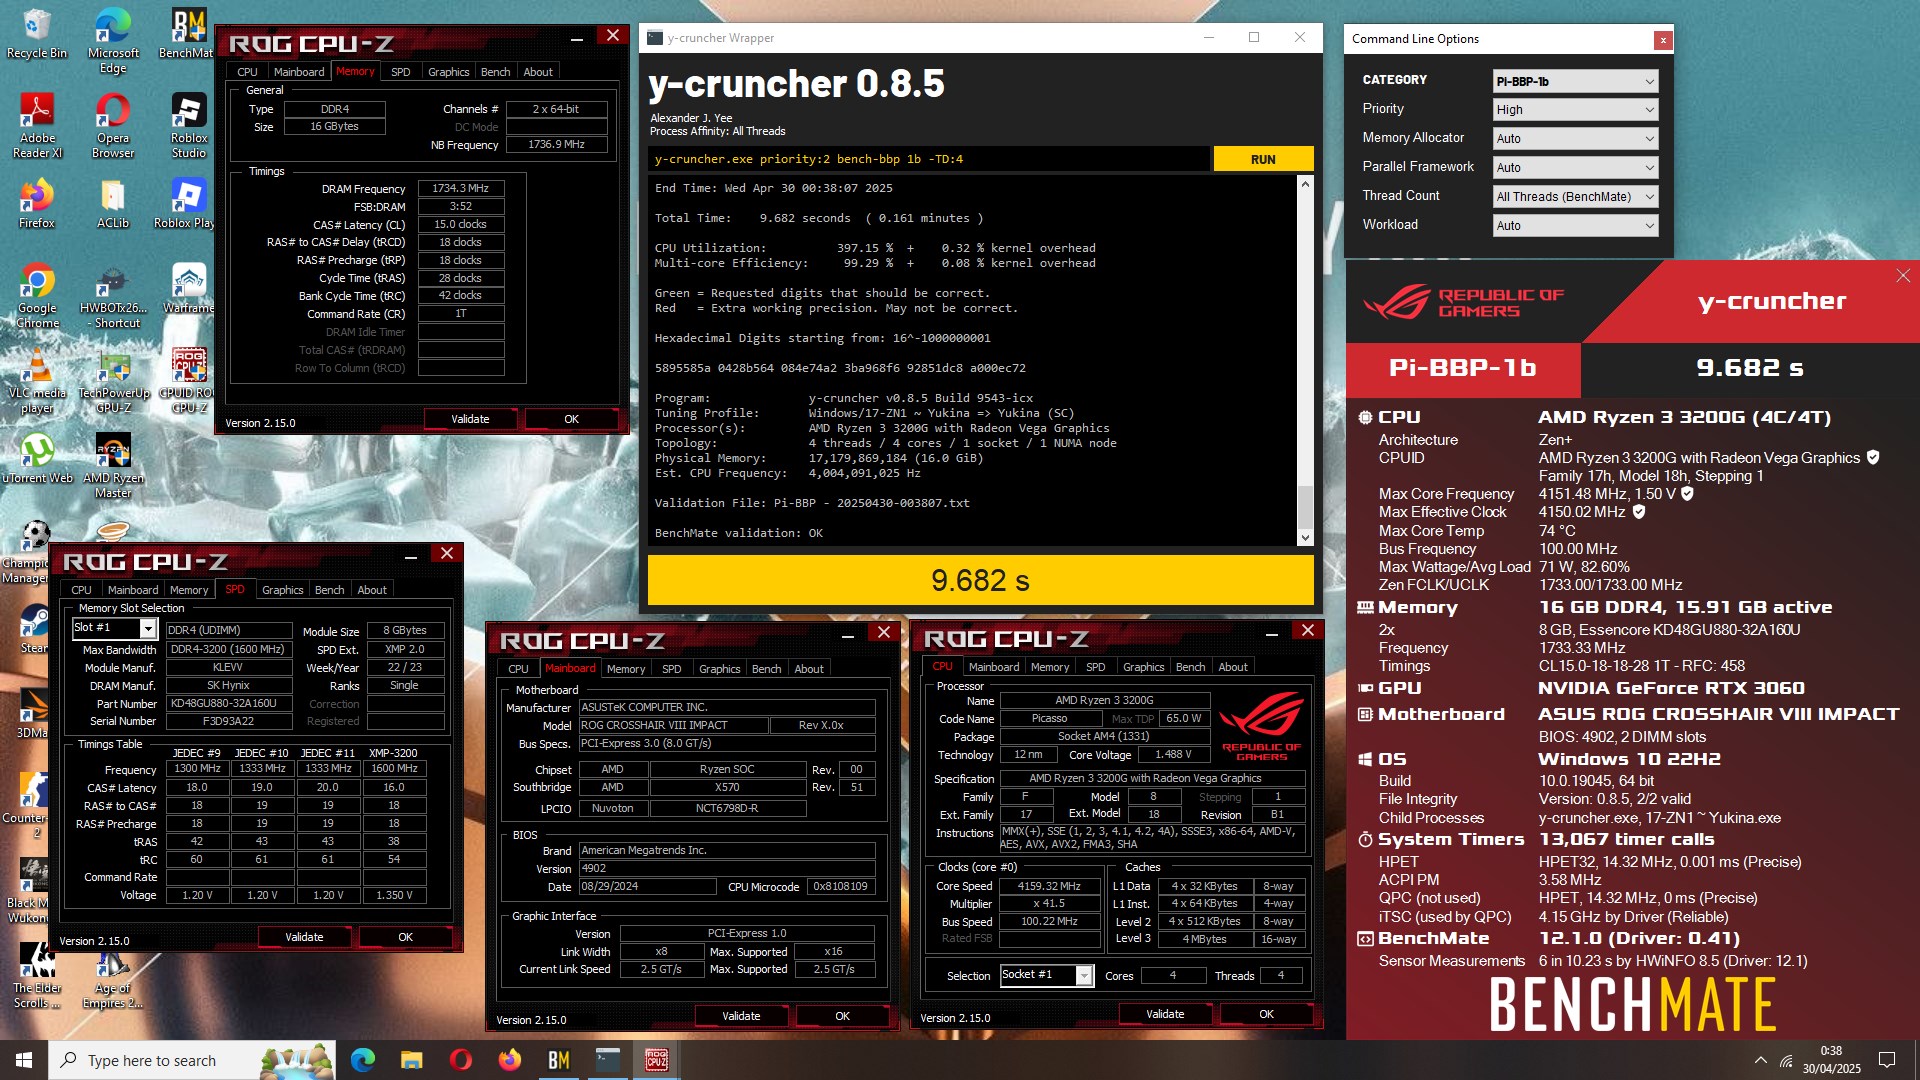Expand Parallel Framework dropdown
Viewport: 1920px width, 1080px height.
pyautogui.click(x=1575, y=168)
